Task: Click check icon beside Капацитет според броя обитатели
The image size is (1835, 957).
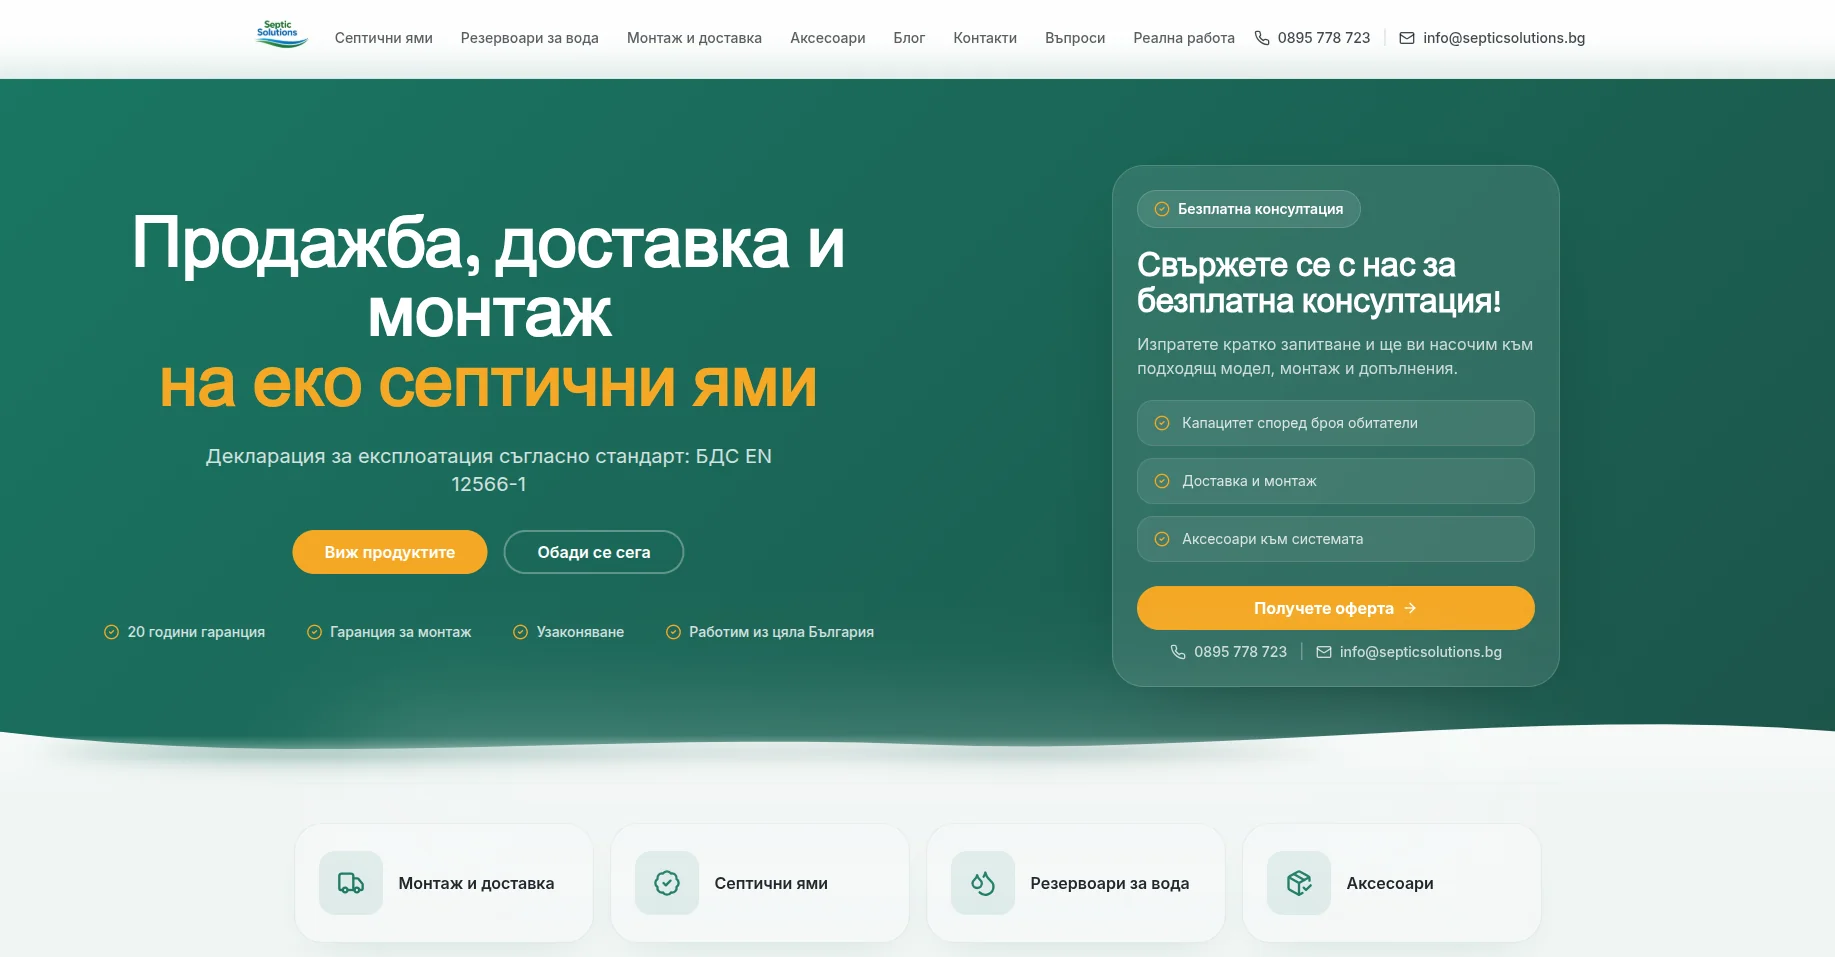Action: click(x=1162, y=423)
